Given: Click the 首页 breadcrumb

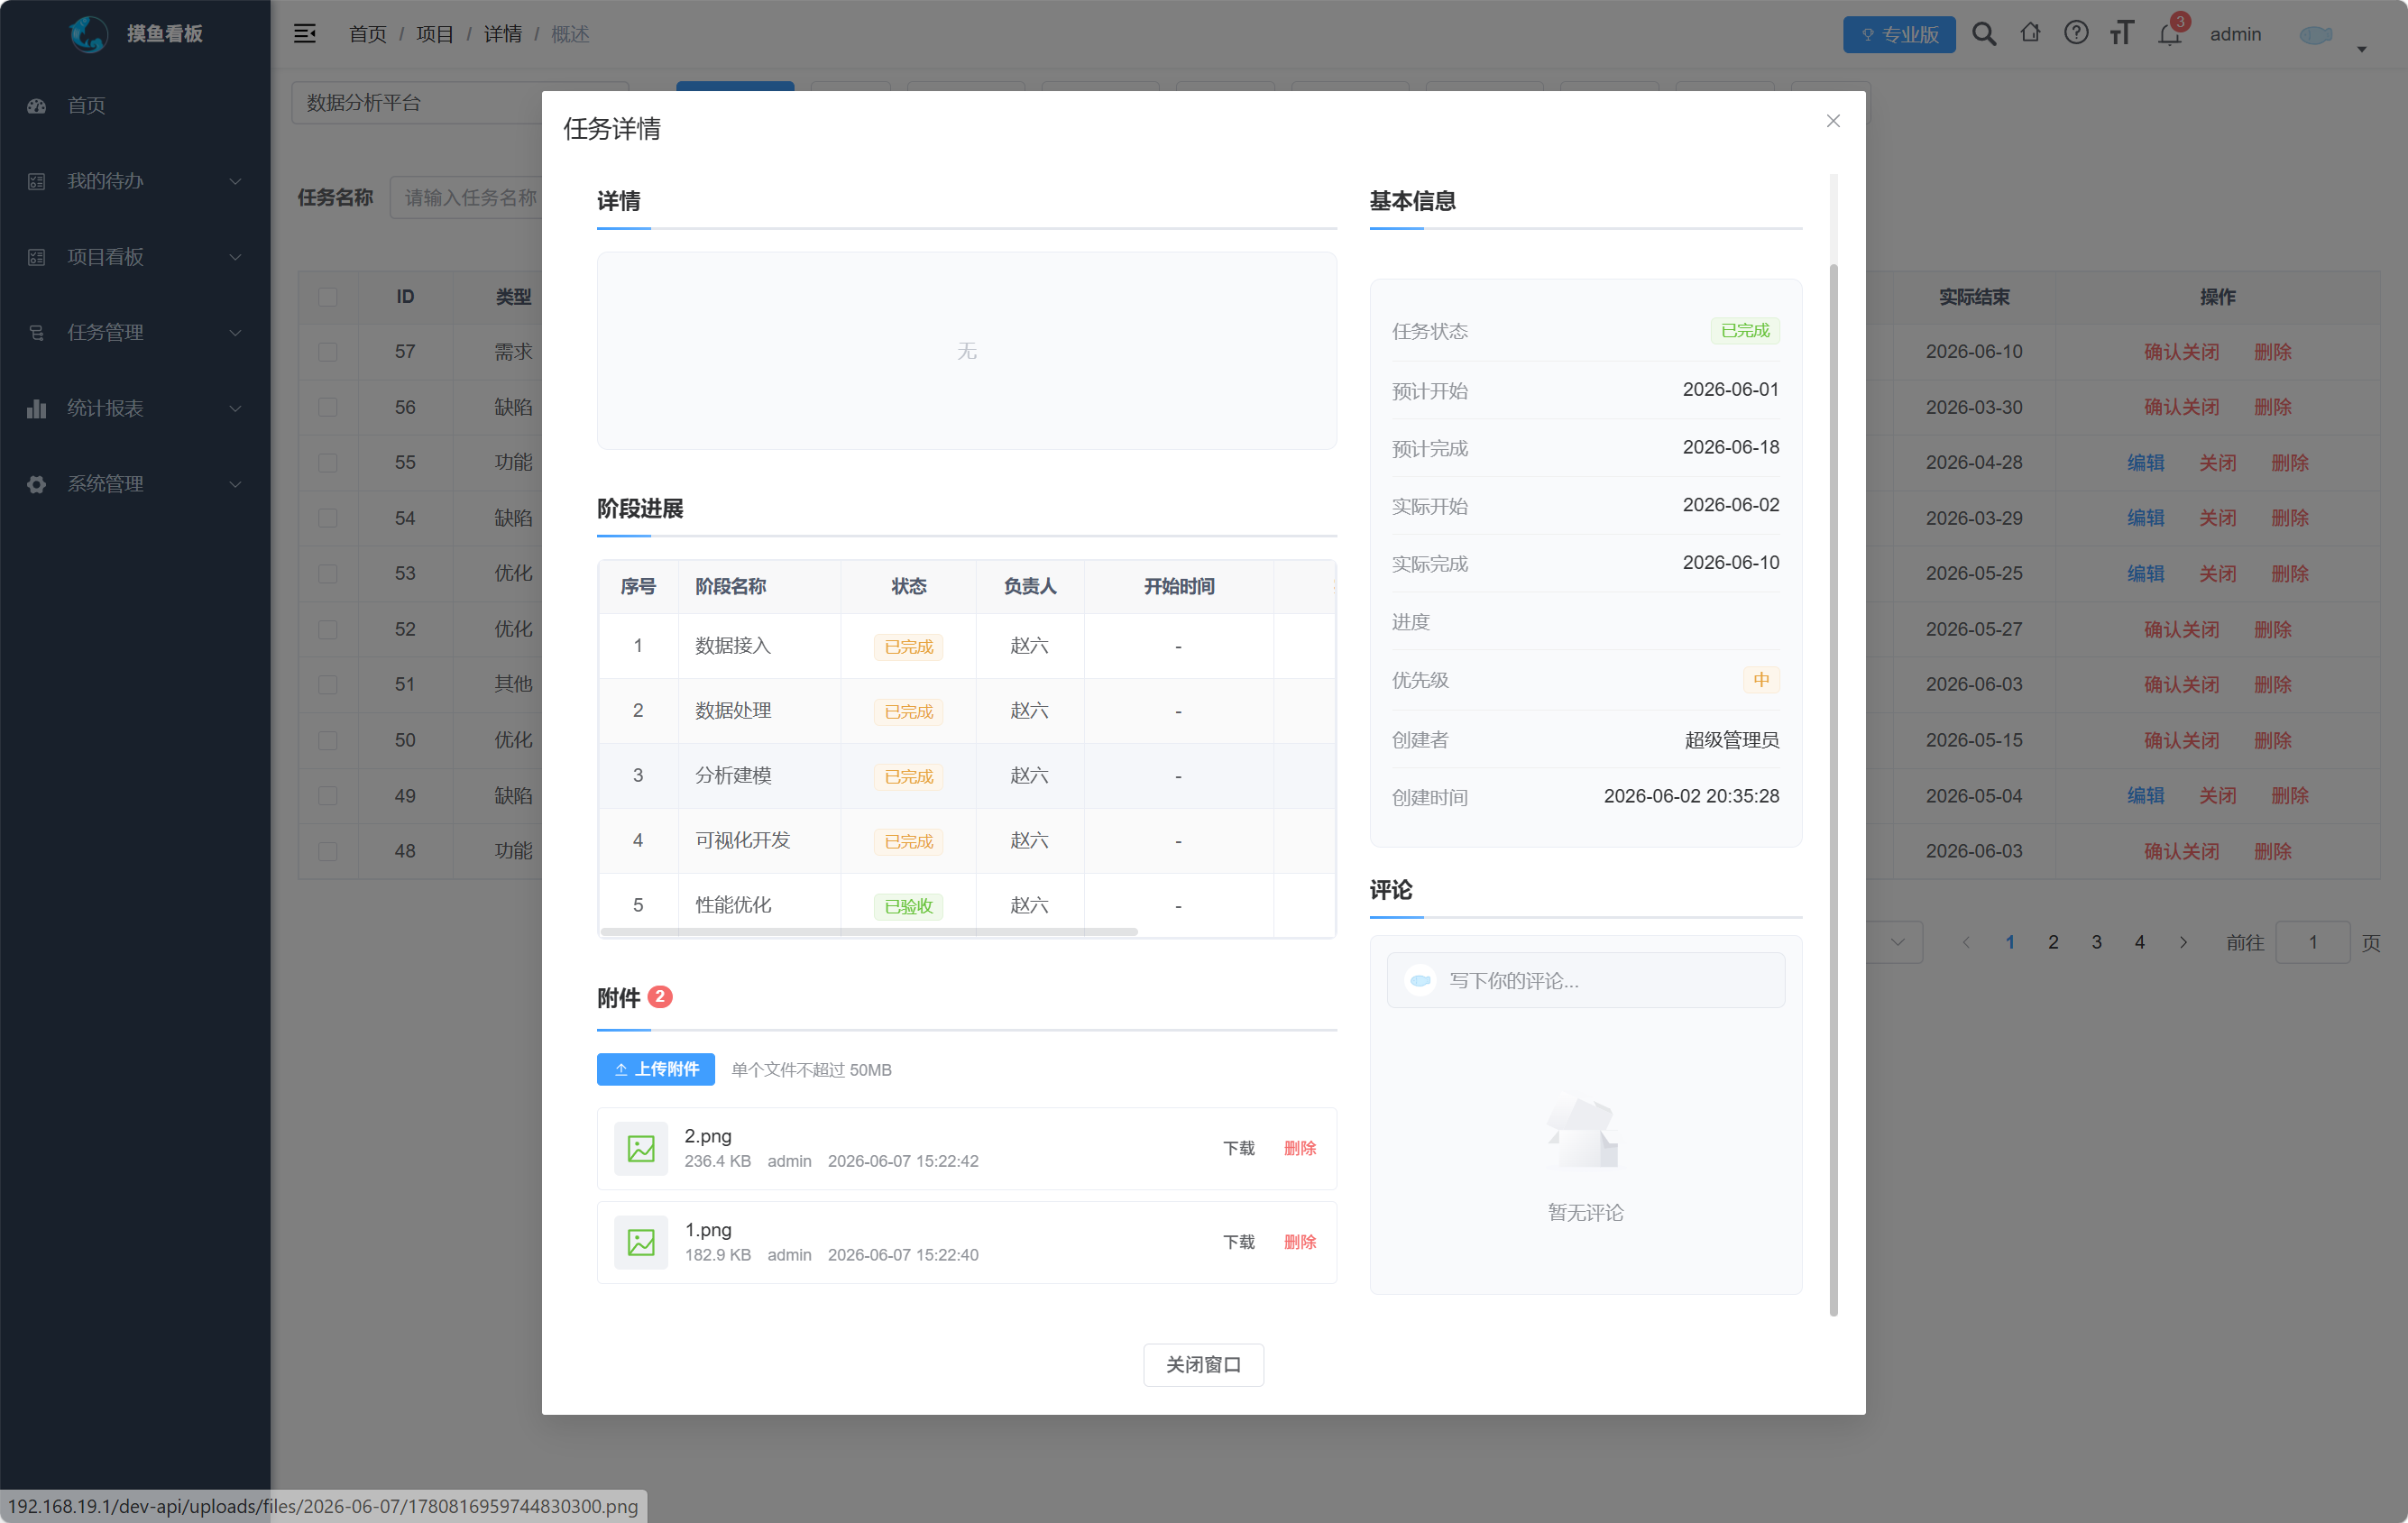Looking at the screenshot, I should [x=367, y=34].
